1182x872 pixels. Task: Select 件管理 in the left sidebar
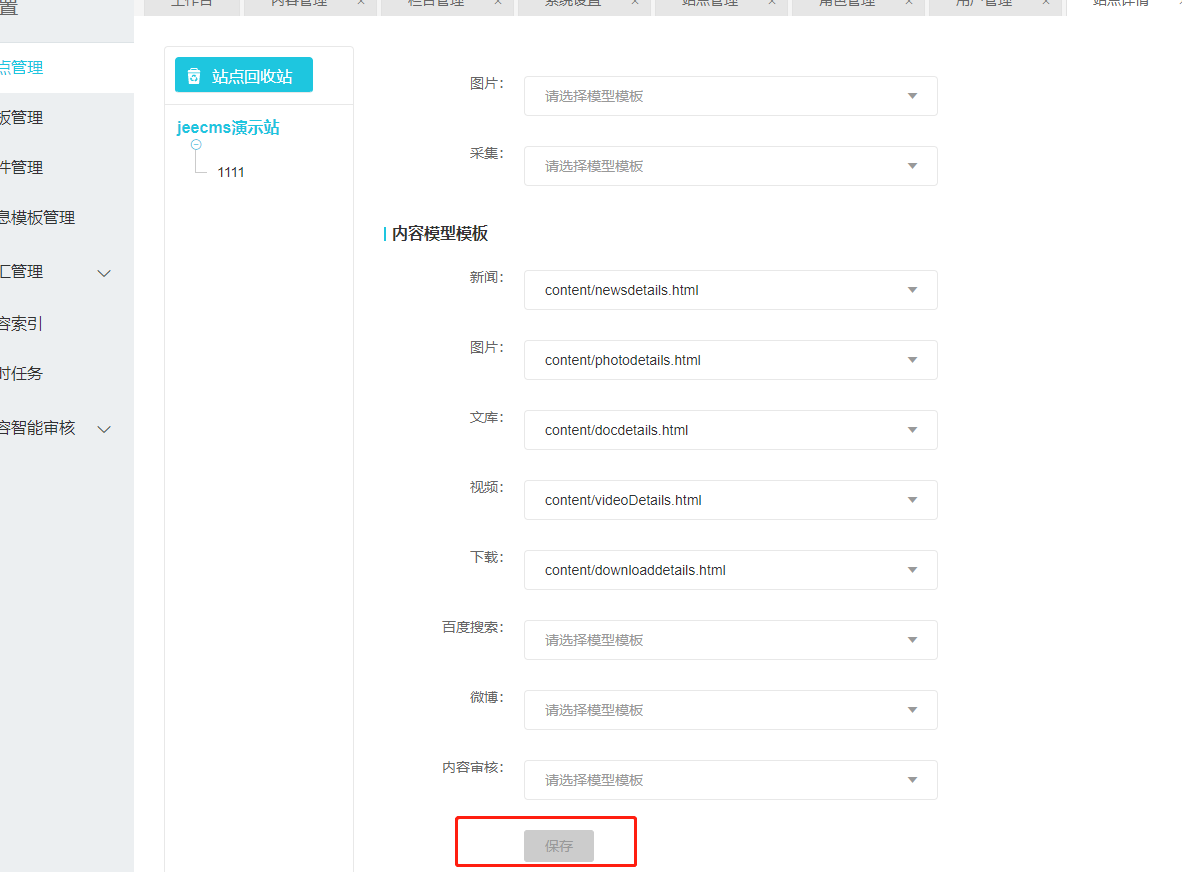click(21, 167)
